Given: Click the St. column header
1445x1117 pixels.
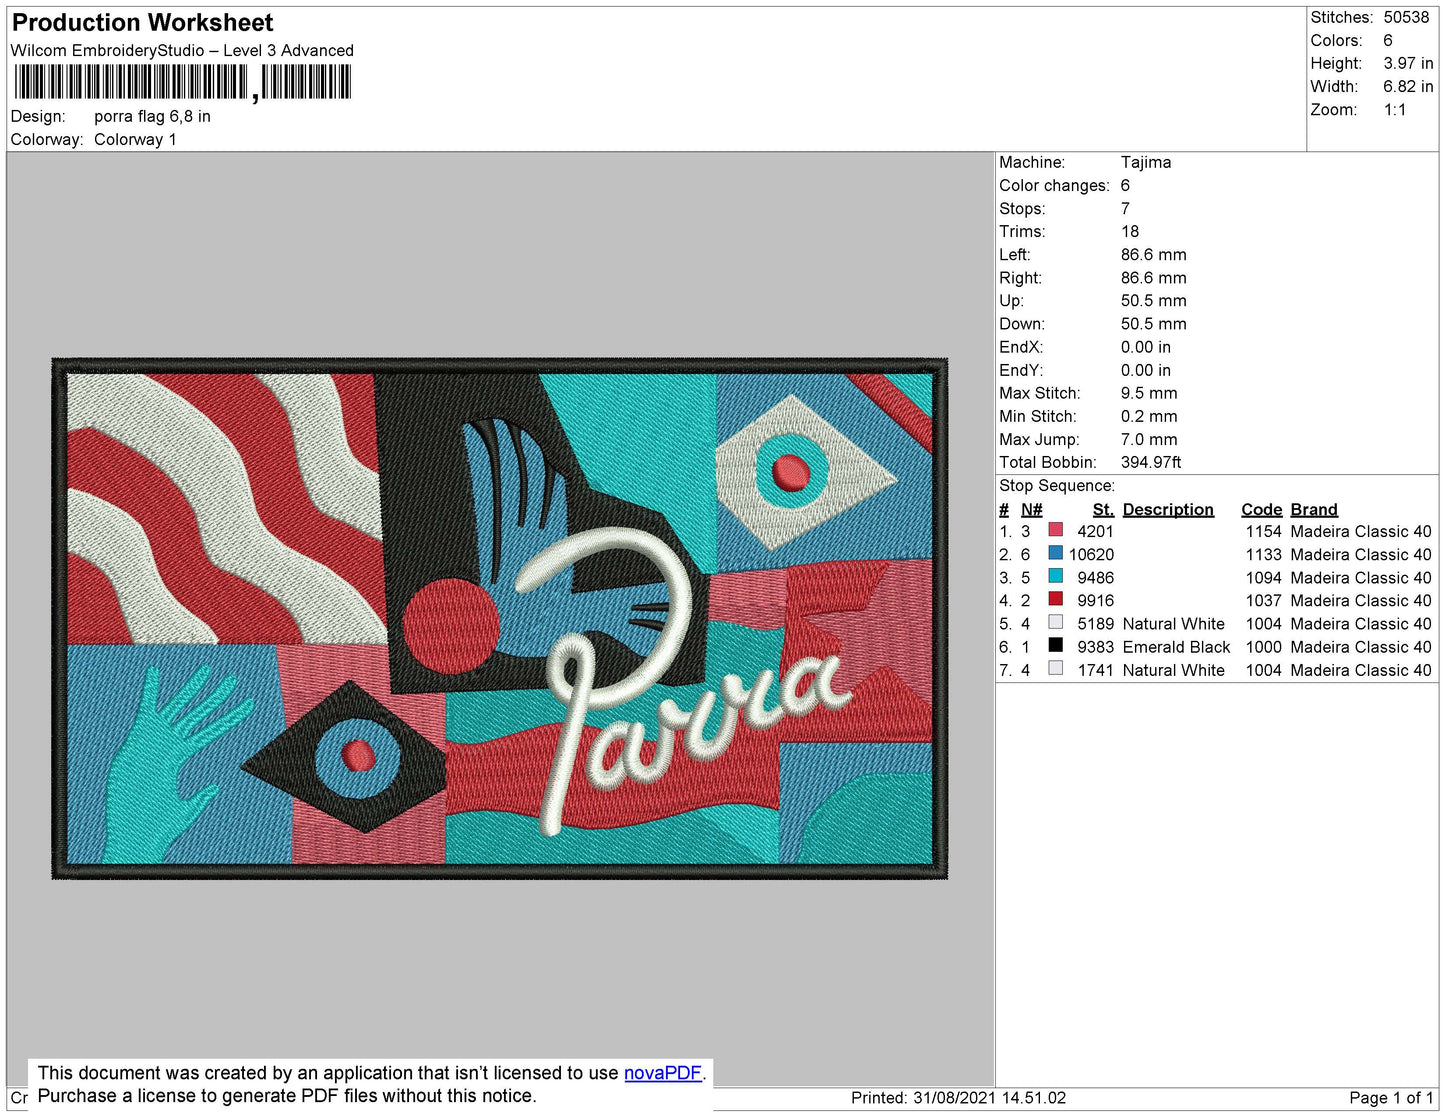Looking at the screenshot, I should point(1103,509).
